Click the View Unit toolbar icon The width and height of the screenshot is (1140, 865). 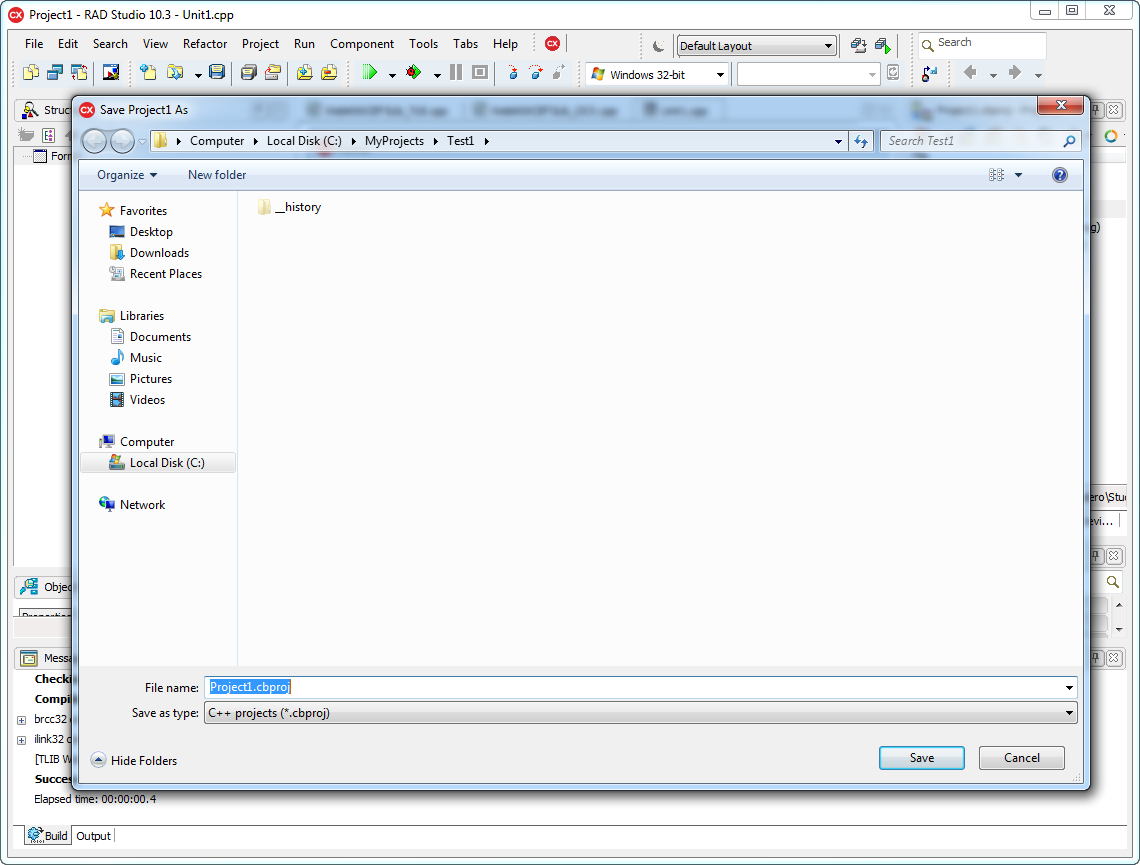click(x=31, y=73)
